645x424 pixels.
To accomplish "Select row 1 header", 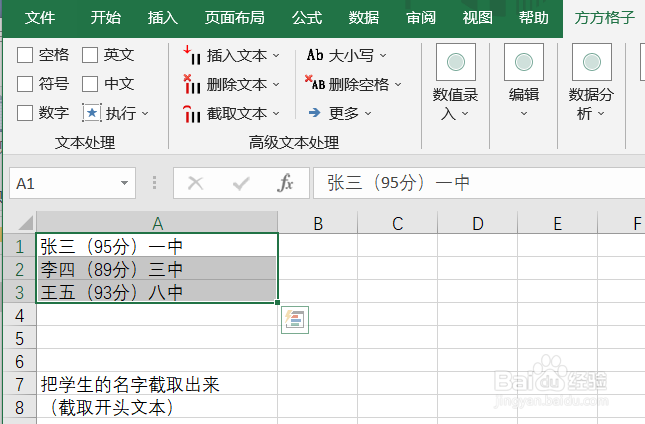I will [x=19, y=246].
